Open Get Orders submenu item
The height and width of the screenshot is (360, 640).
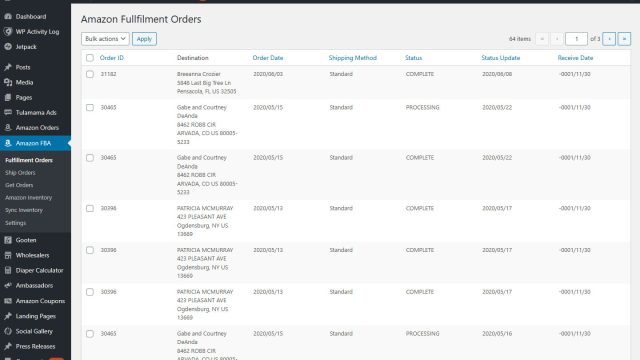point(19,185)
